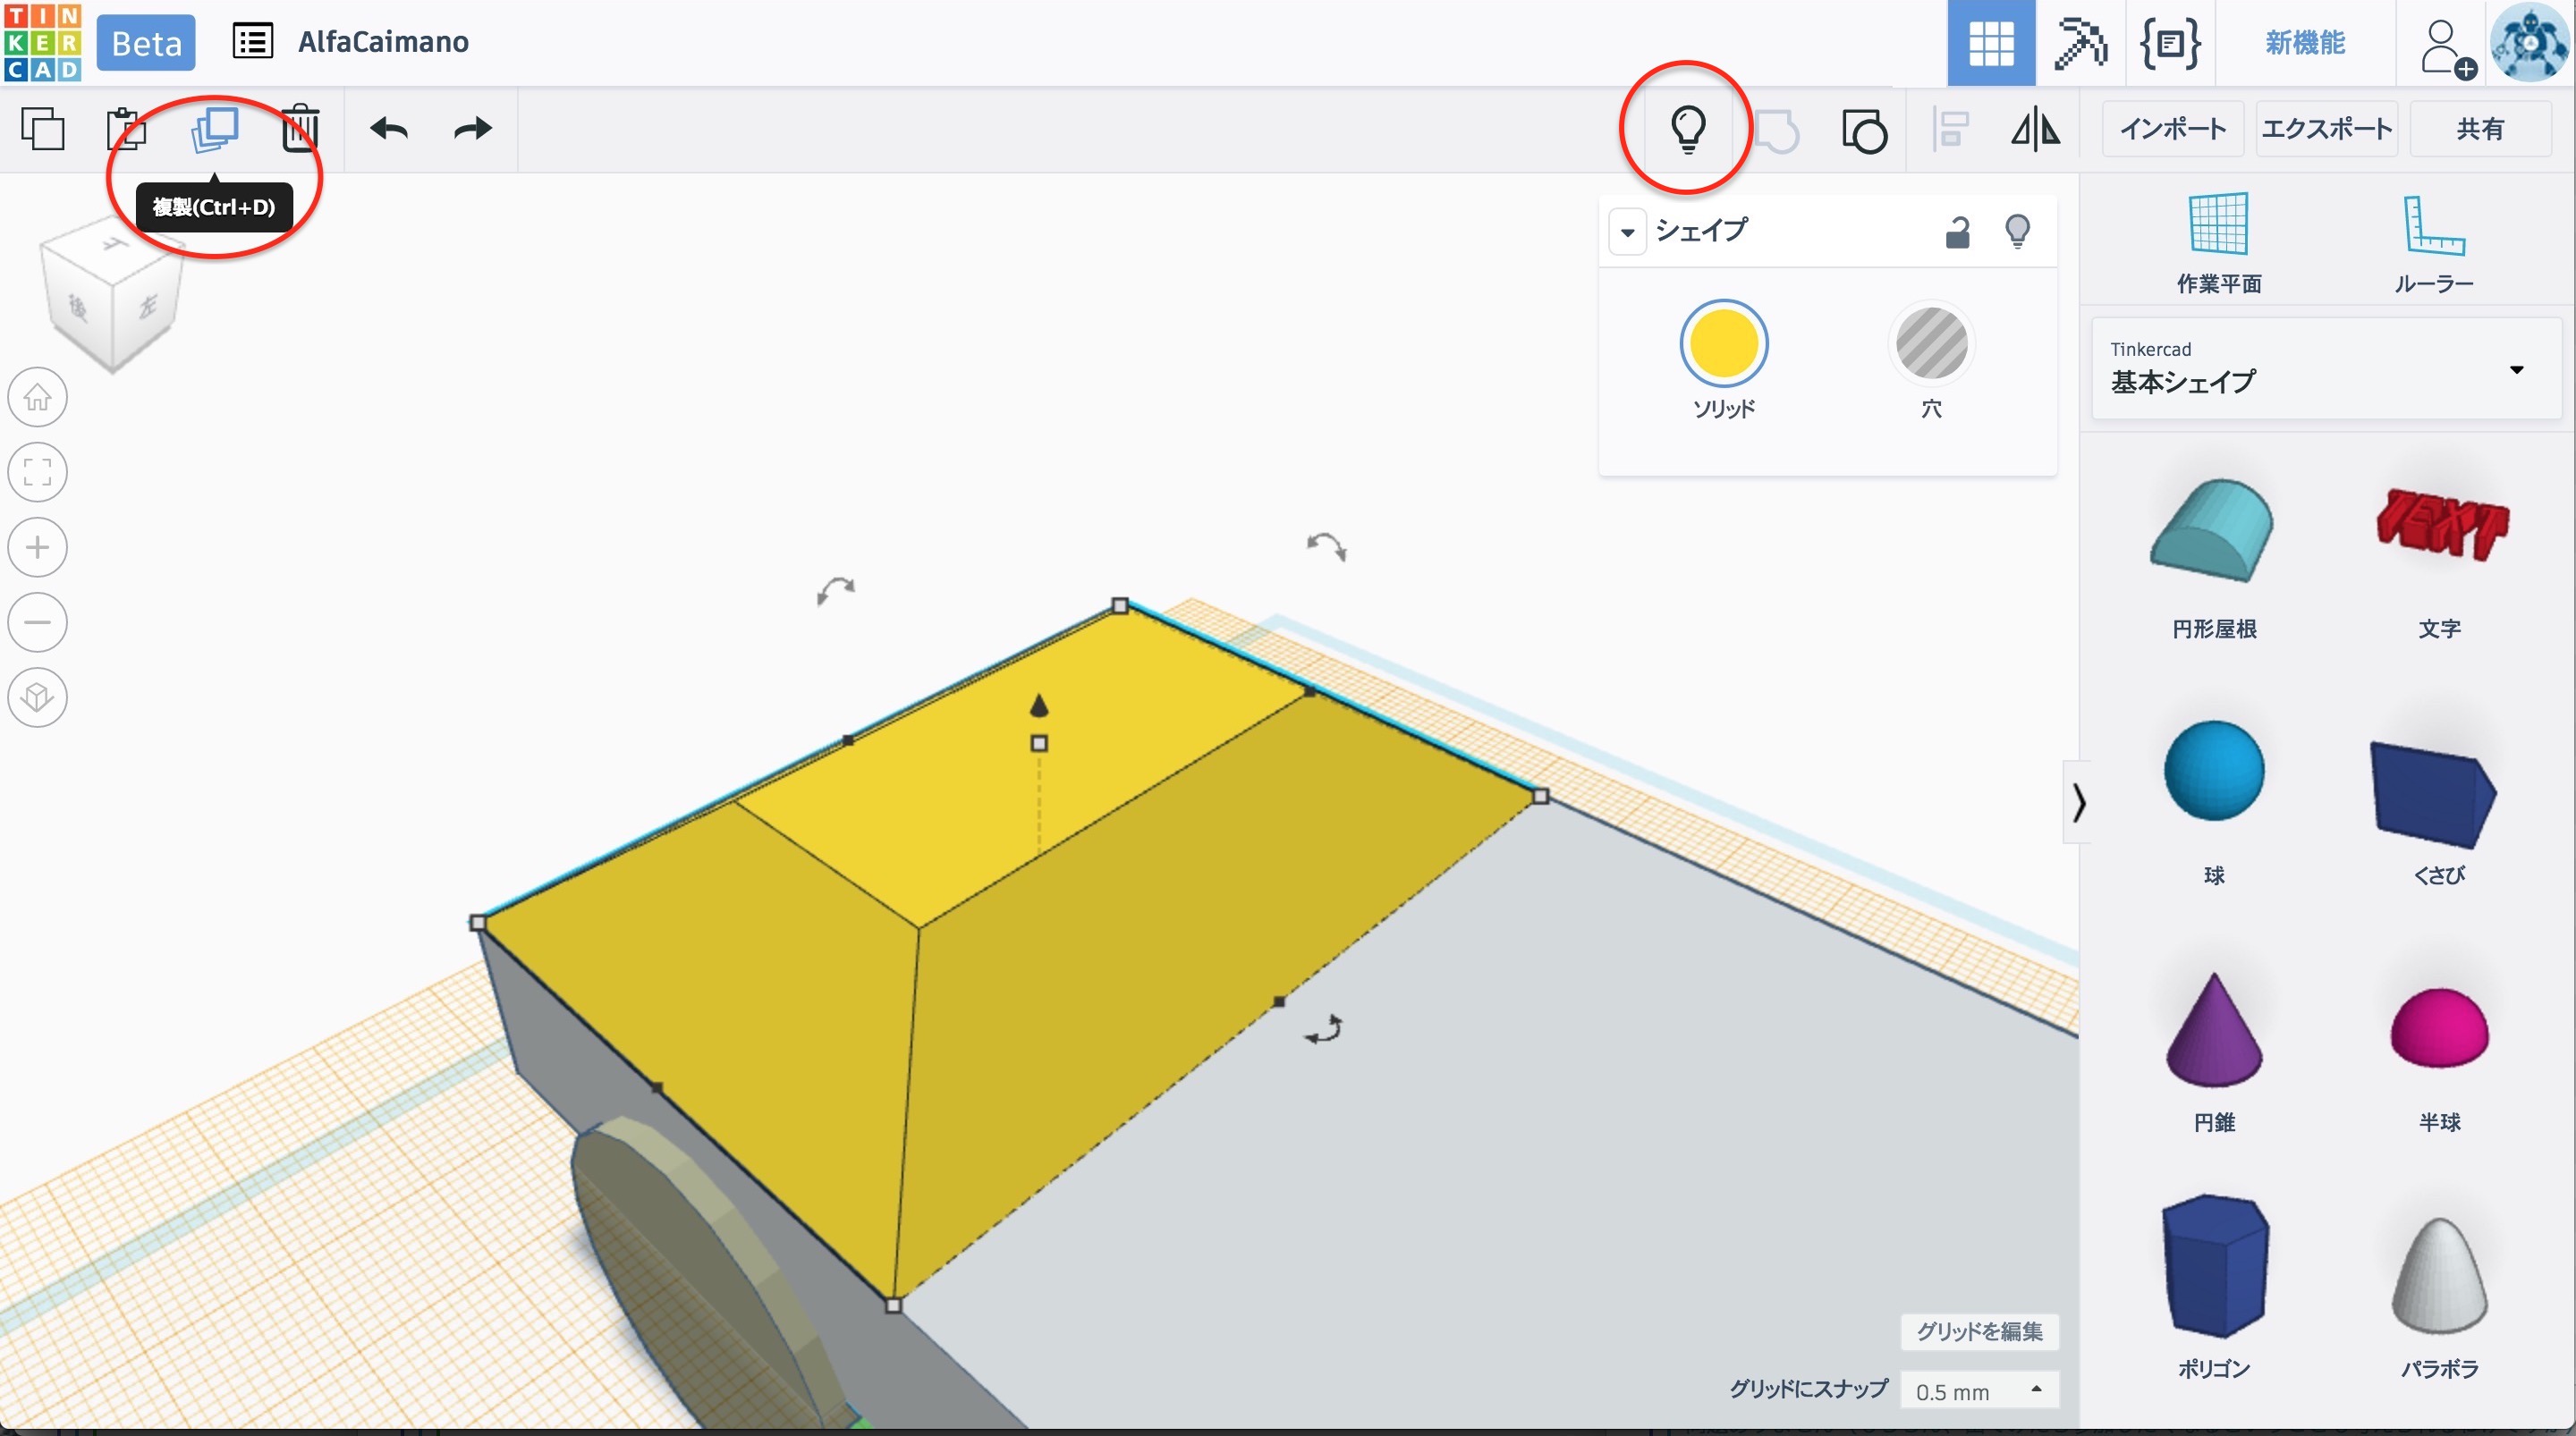The height and width of the screenshot is (1436, 2576).
Task: Toggle lock on the shape panel
Action: tap(1957, 232)
